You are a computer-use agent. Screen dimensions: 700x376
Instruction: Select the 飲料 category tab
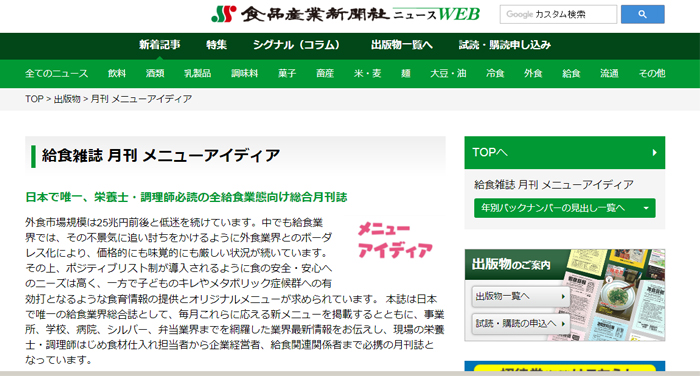pyautogui.click(x=117, y=74)
